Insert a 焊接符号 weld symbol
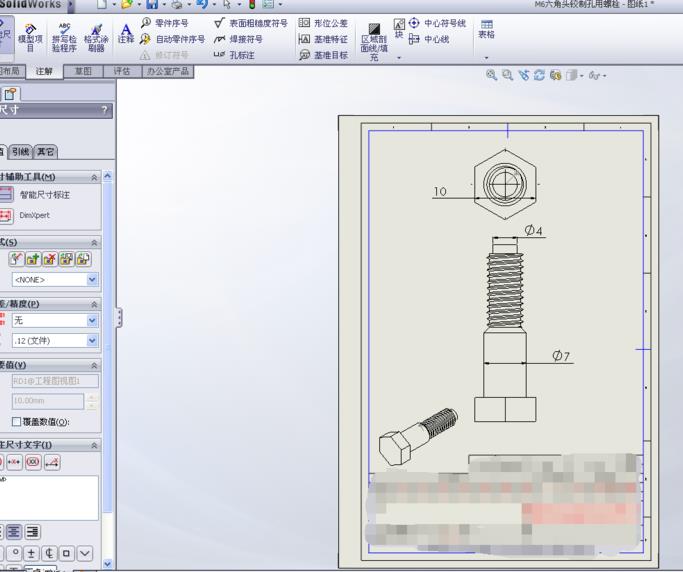The width and height of the screenshot is (683, 572). pyautogui.click(x=238, y=39)
